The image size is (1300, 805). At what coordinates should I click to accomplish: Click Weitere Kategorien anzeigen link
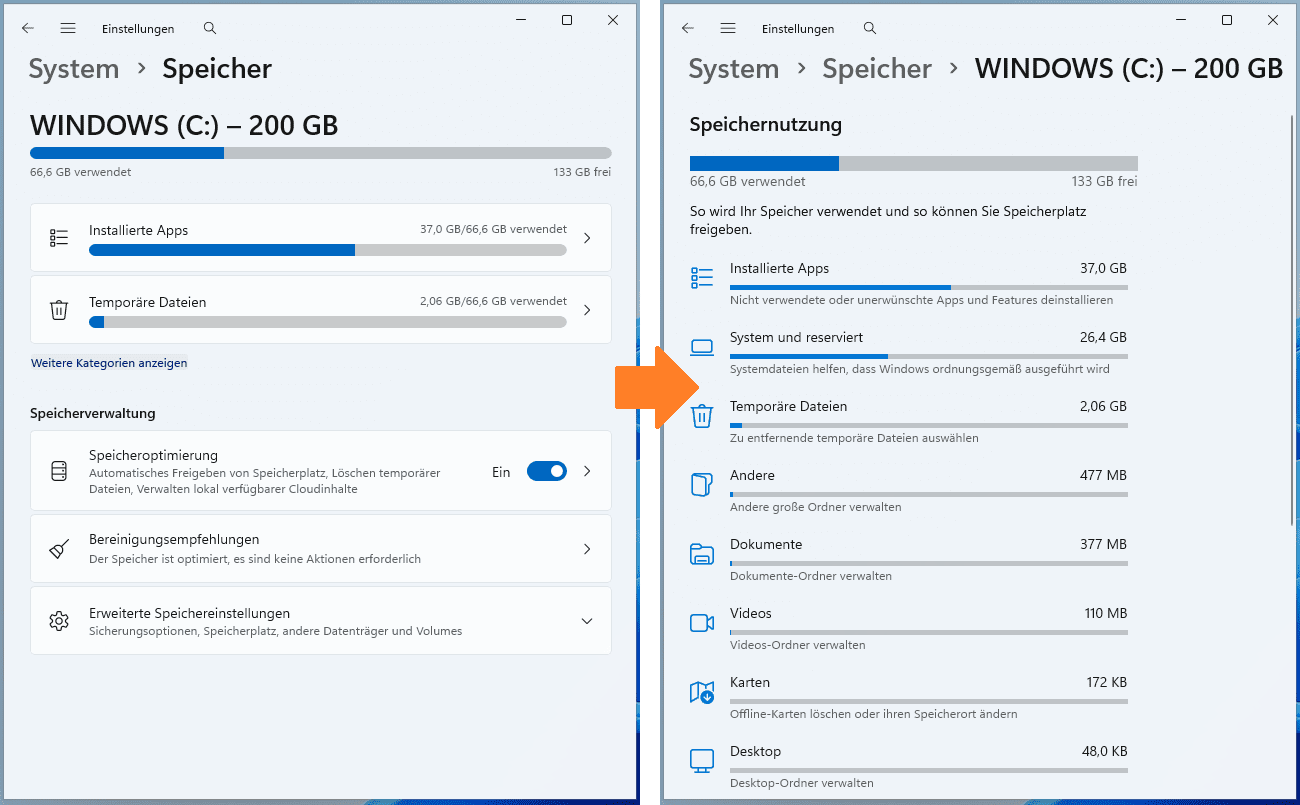(109, 363)
